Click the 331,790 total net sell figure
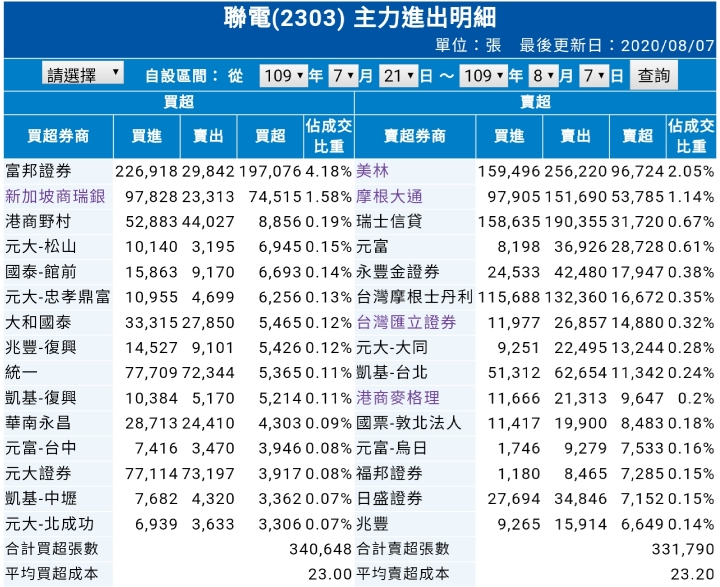 point(683,549)
